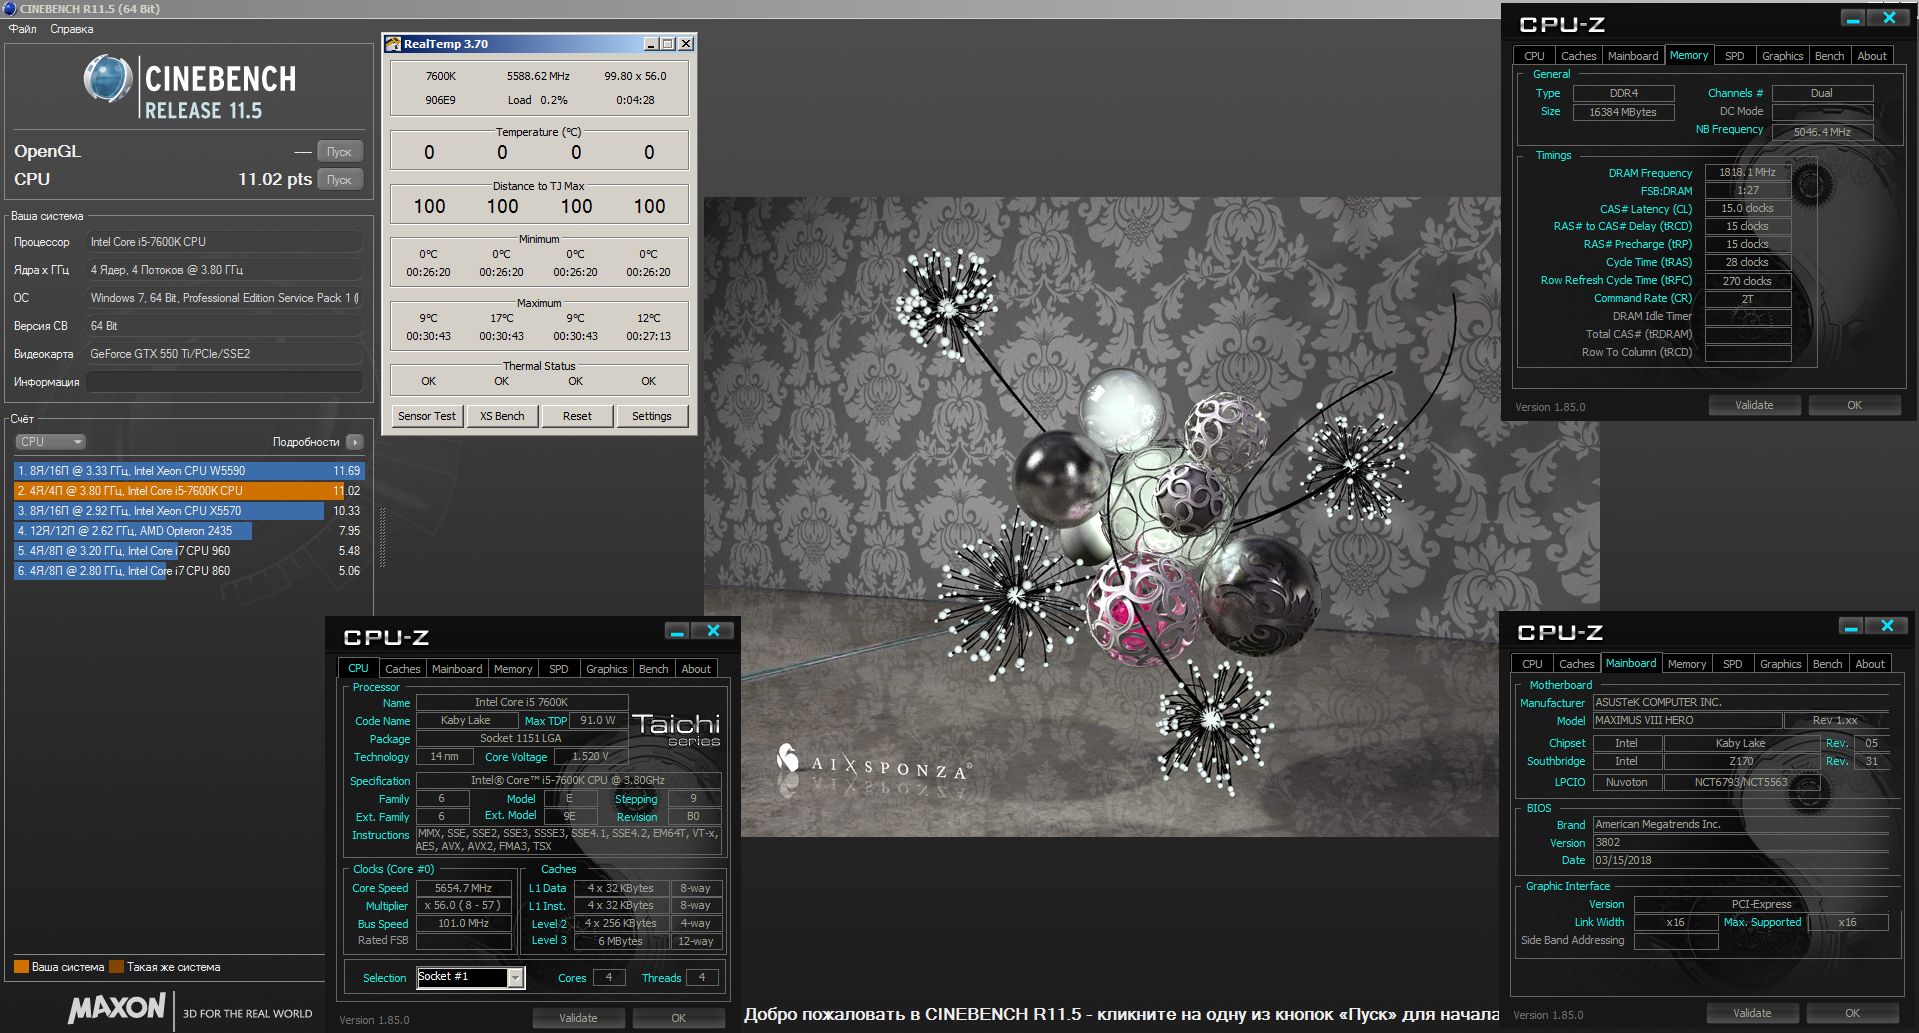
Task: Open RealTemp Settings
Action: click(652, 416)
